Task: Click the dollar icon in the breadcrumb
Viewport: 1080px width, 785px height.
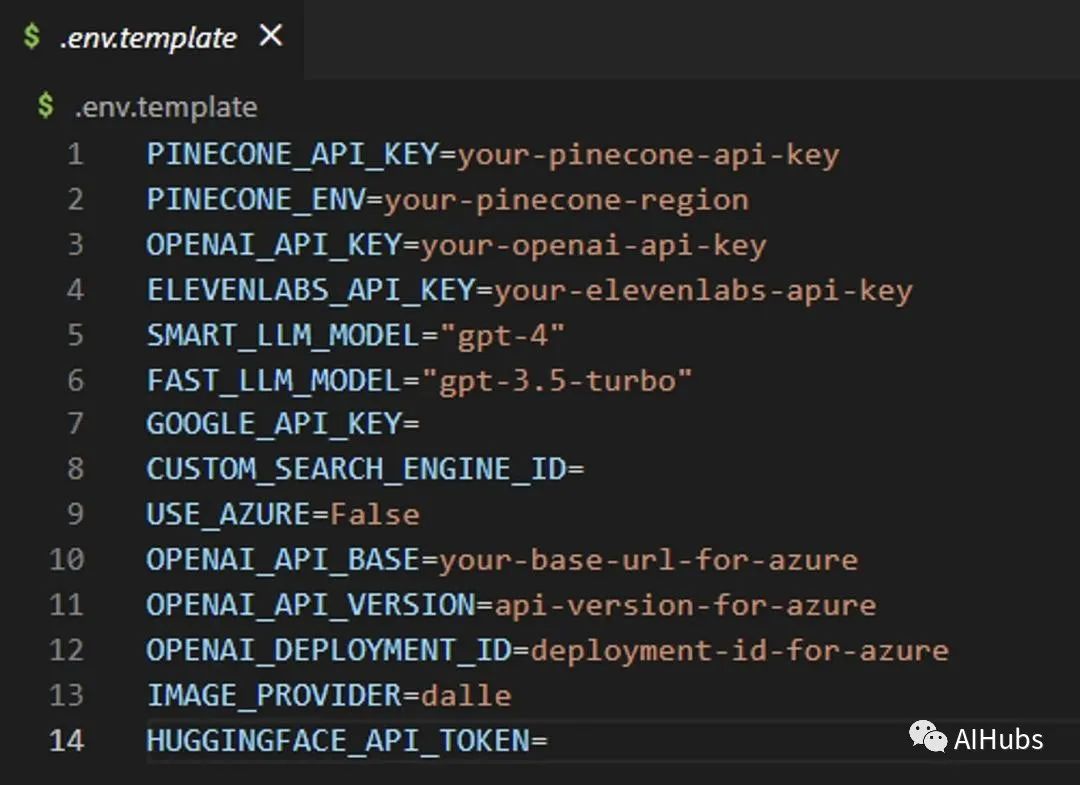Action: [45, 106]
